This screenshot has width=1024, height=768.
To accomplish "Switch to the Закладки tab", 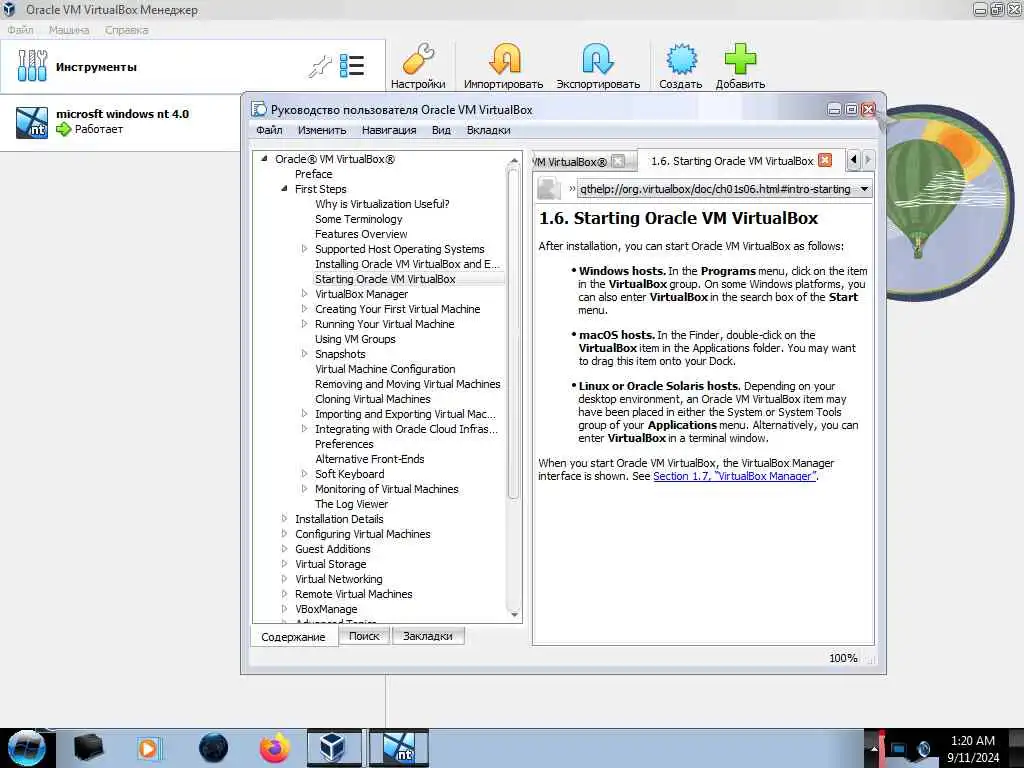I will 428,636.
